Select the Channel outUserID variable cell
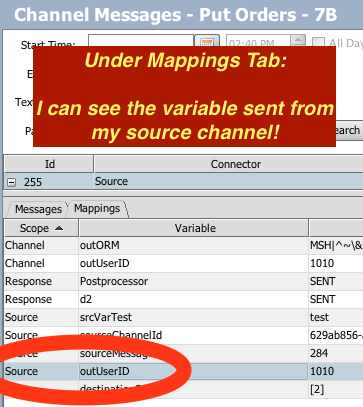The width and height of the screenshot is (363, 407). (194, 263)
